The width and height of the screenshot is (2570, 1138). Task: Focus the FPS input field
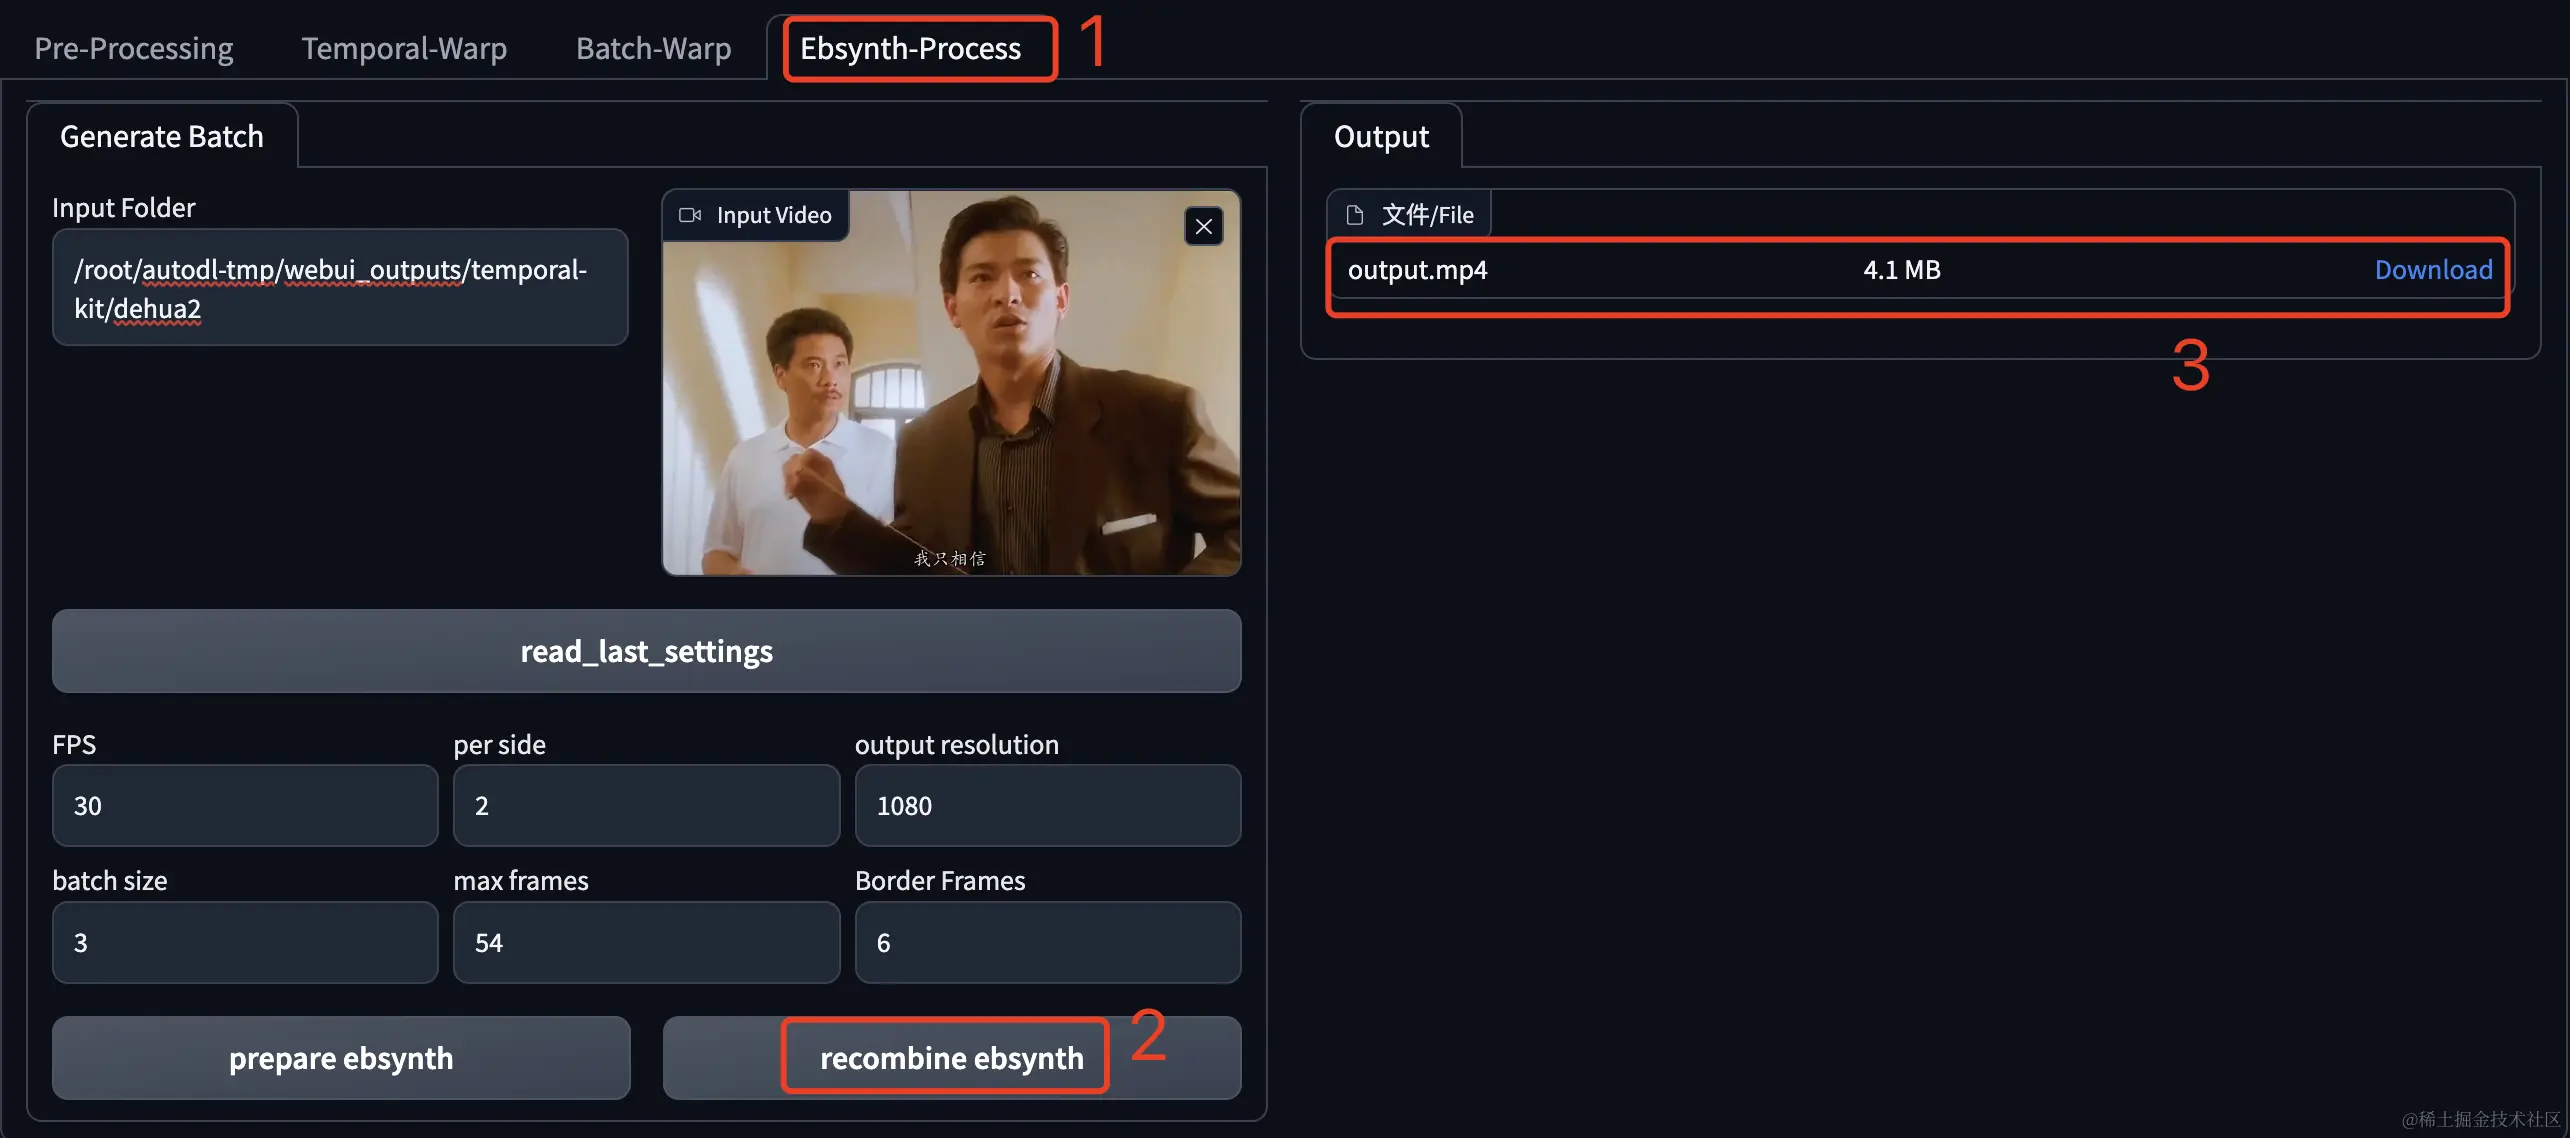pyautogui.click(x=245, y=806)
